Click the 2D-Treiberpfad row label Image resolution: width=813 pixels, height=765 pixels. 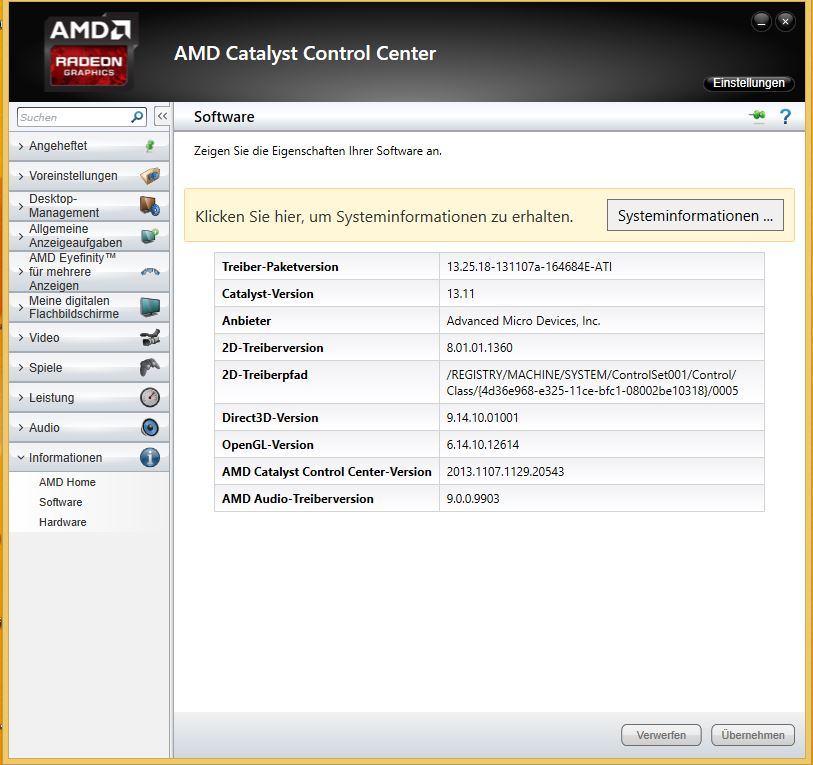click(264, 374)
